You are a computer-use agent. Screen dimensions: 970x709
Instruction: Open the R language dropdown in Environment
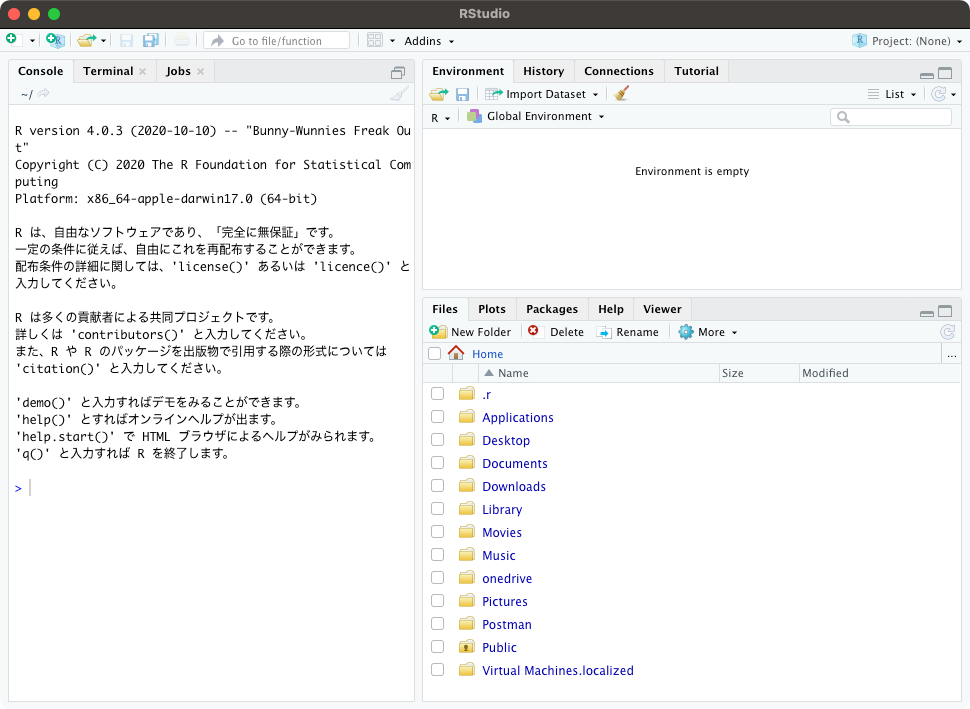point(440,118)
